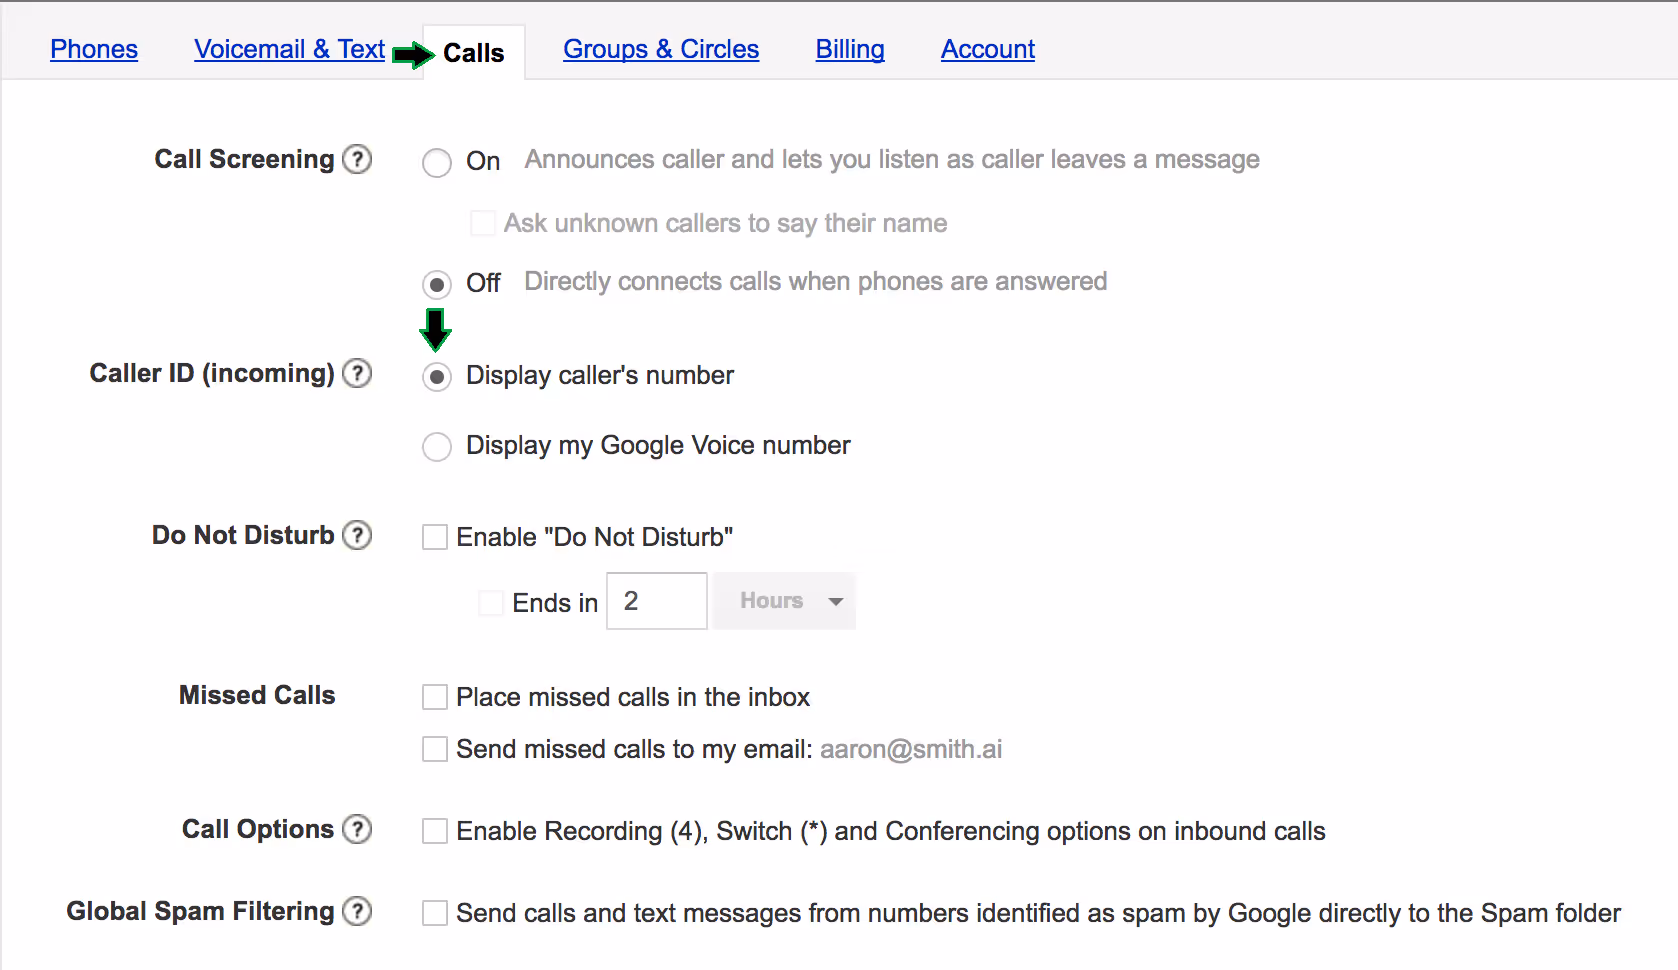This screenshot has width=1678, height=970.
Task: Enable Recording, Switch and Conferencing options checkbox
Action: [x=435, y=831]
